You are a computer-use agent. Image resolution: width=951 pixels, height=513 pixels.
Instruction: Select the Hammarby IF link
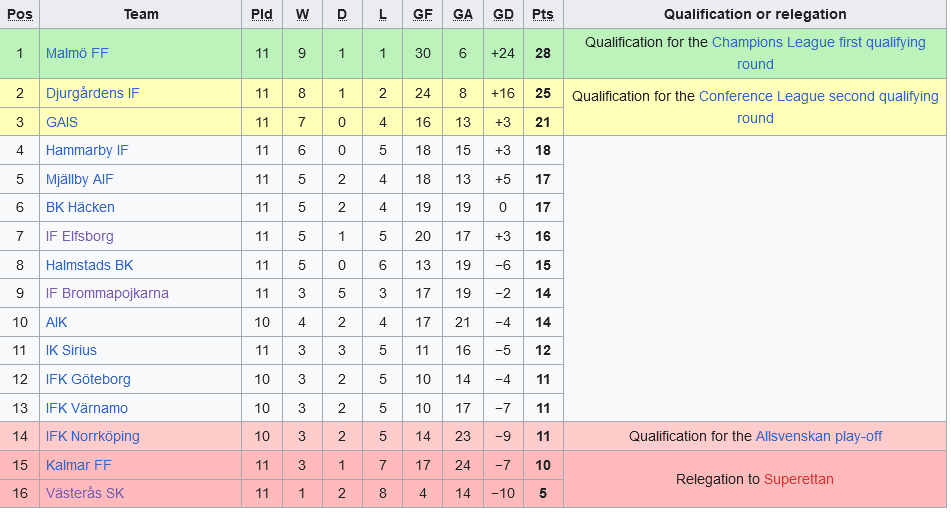(87, 150)
